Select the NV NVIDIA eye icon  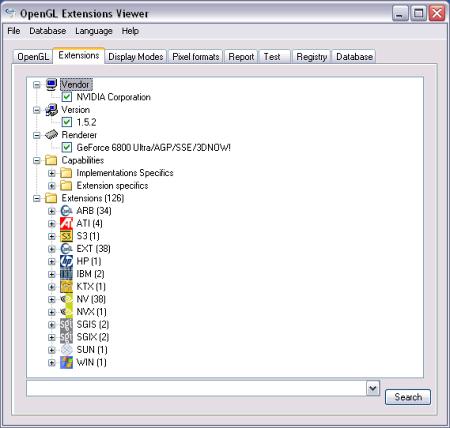tap(66, 299)
